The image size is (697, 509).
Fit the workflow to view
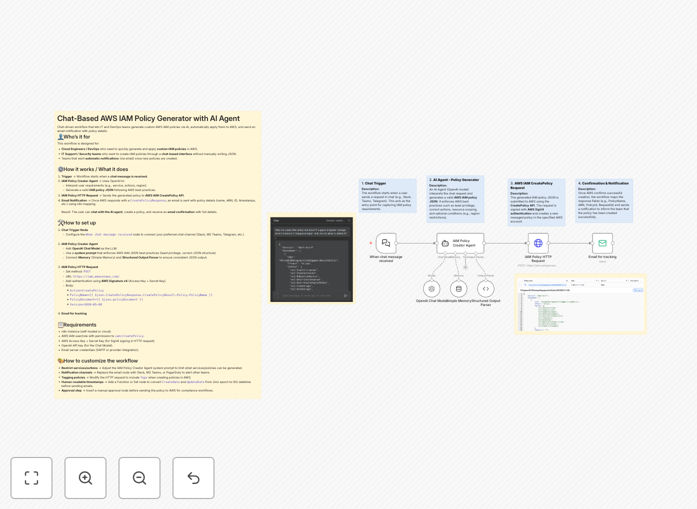click(32, 478)
